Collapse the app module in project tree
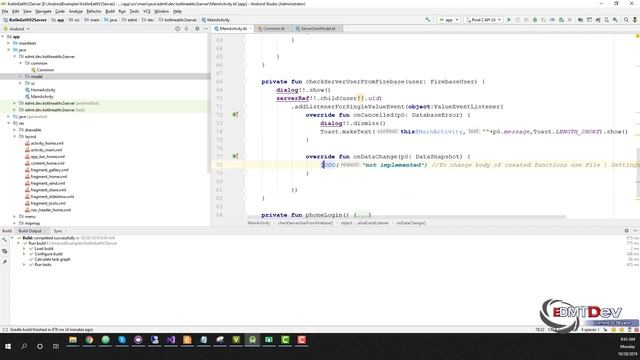This screenshot has height=360, width=640. click(3, 37)
